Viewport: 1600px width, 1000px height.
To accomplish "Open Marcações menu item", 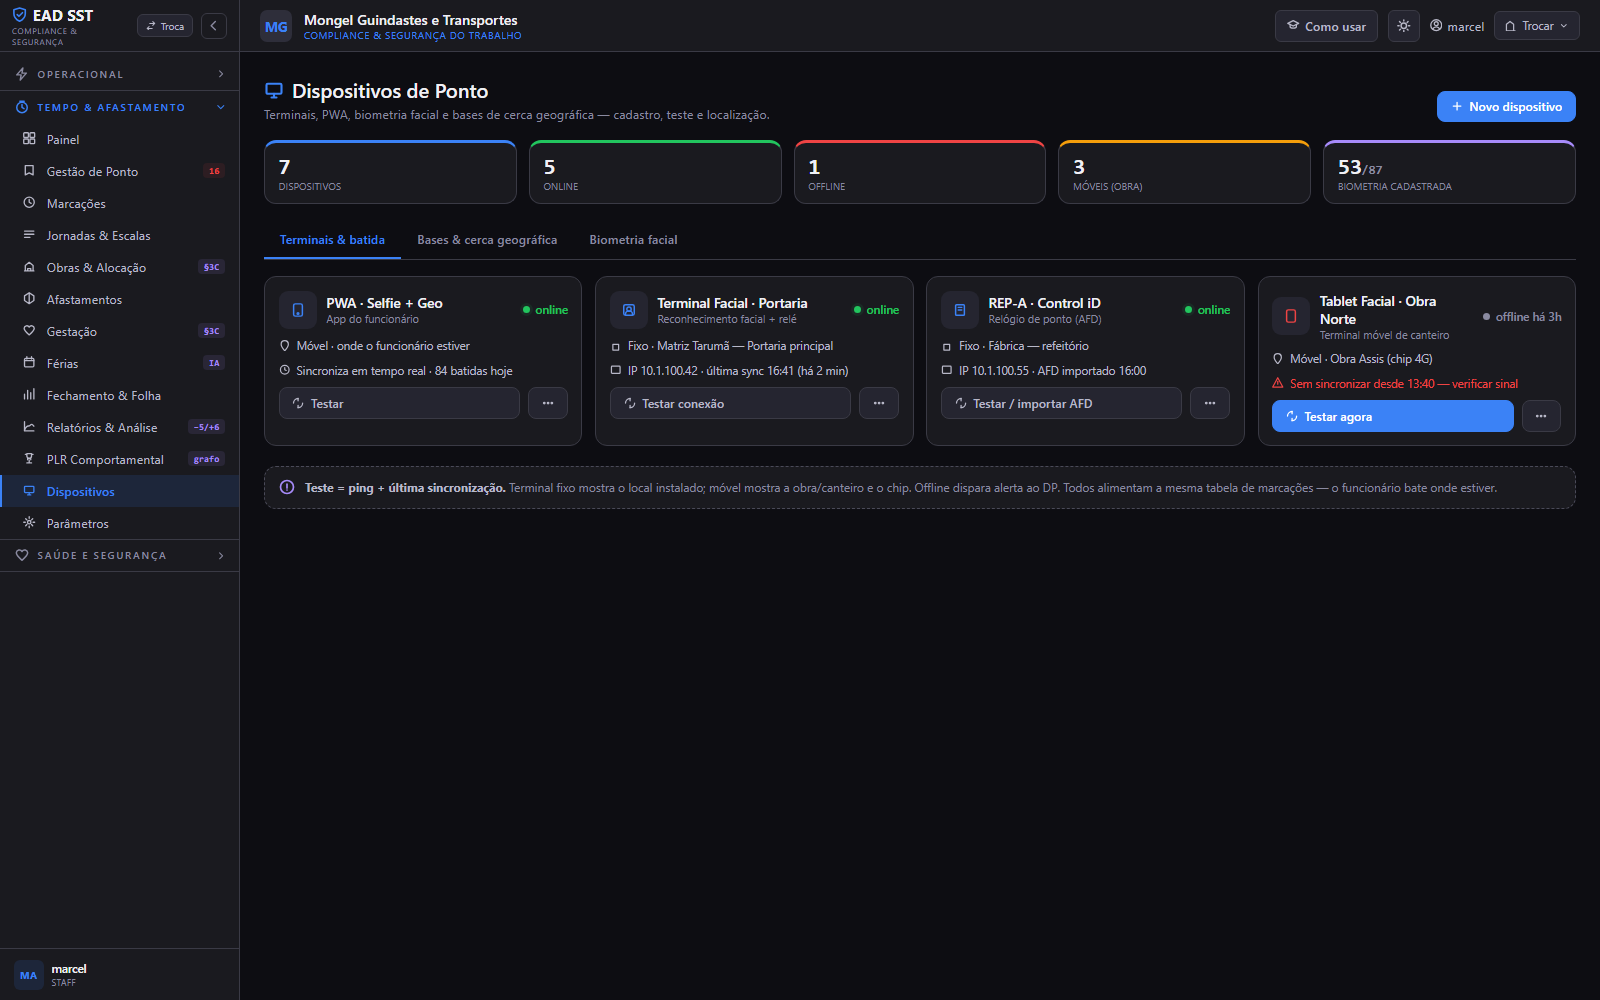I will coord(120,203).
